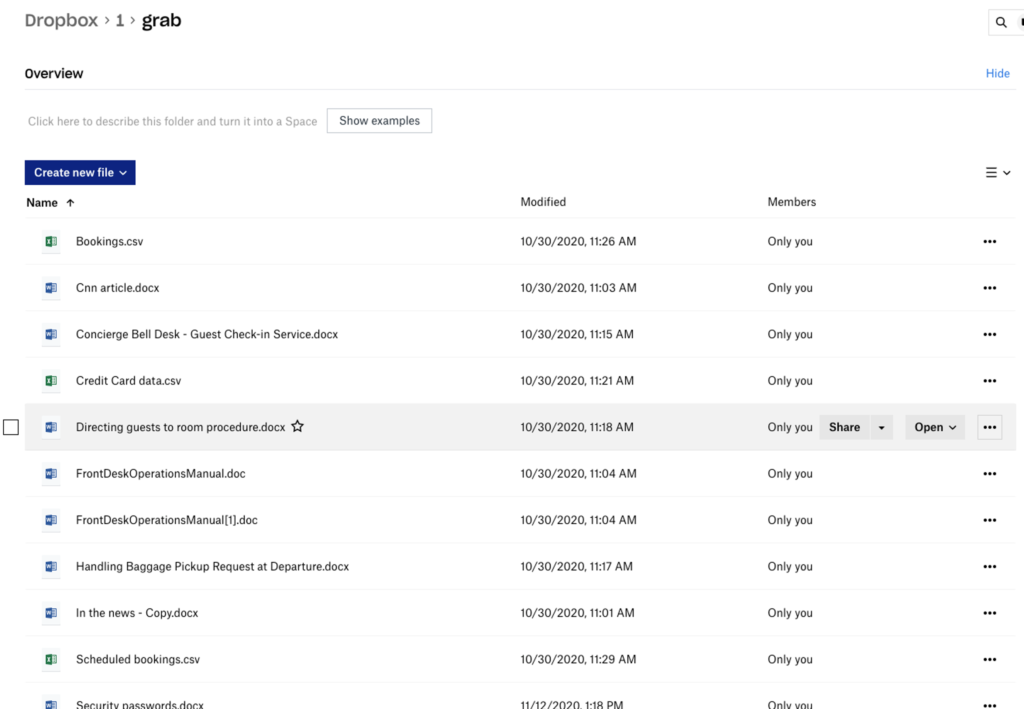The image size is (1024, 709).
Task: Change the list view layout option
Action: pyautogui.click(x=997, y=173)
